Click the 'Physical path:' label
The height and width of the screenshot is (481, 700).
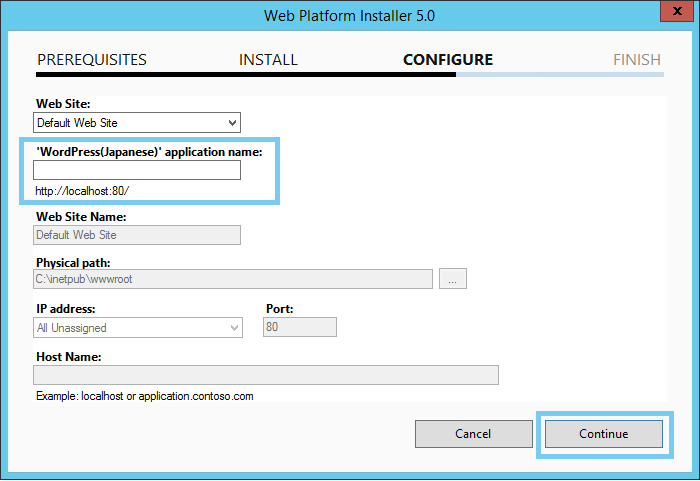point(73,263)
